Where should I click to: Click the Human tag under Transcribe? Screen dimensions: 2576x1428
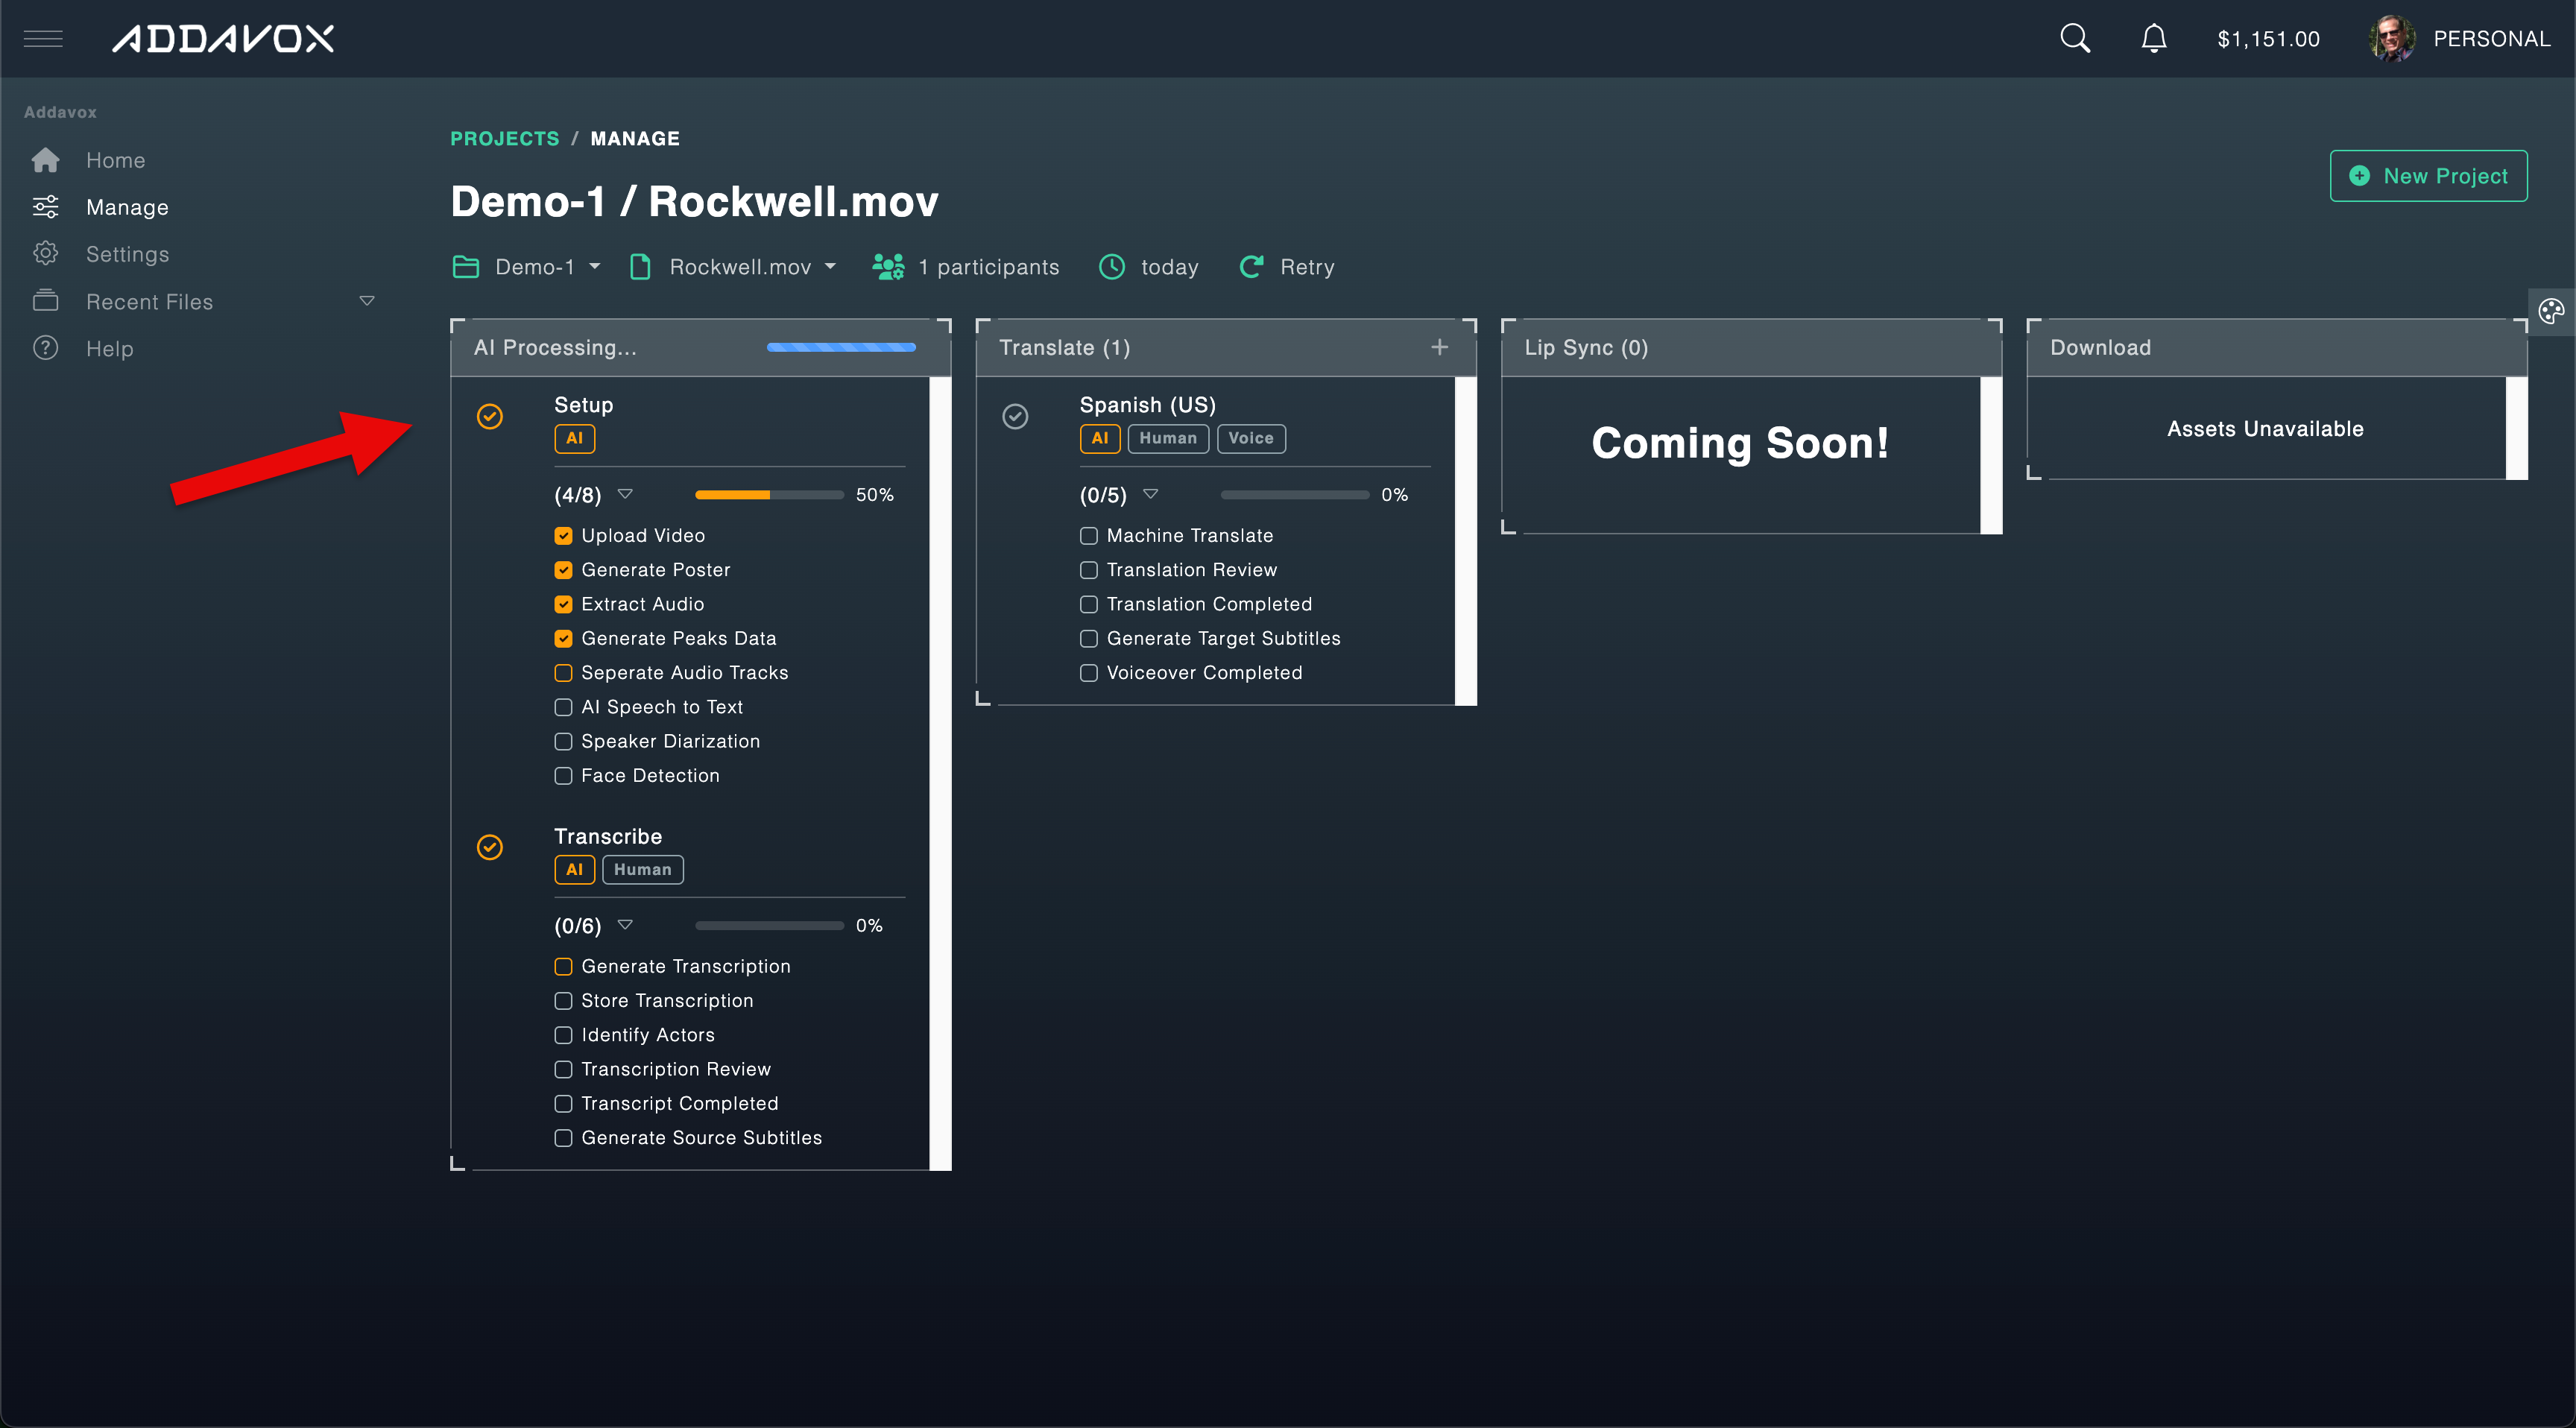pyautogui.click(x=642, y=869)
